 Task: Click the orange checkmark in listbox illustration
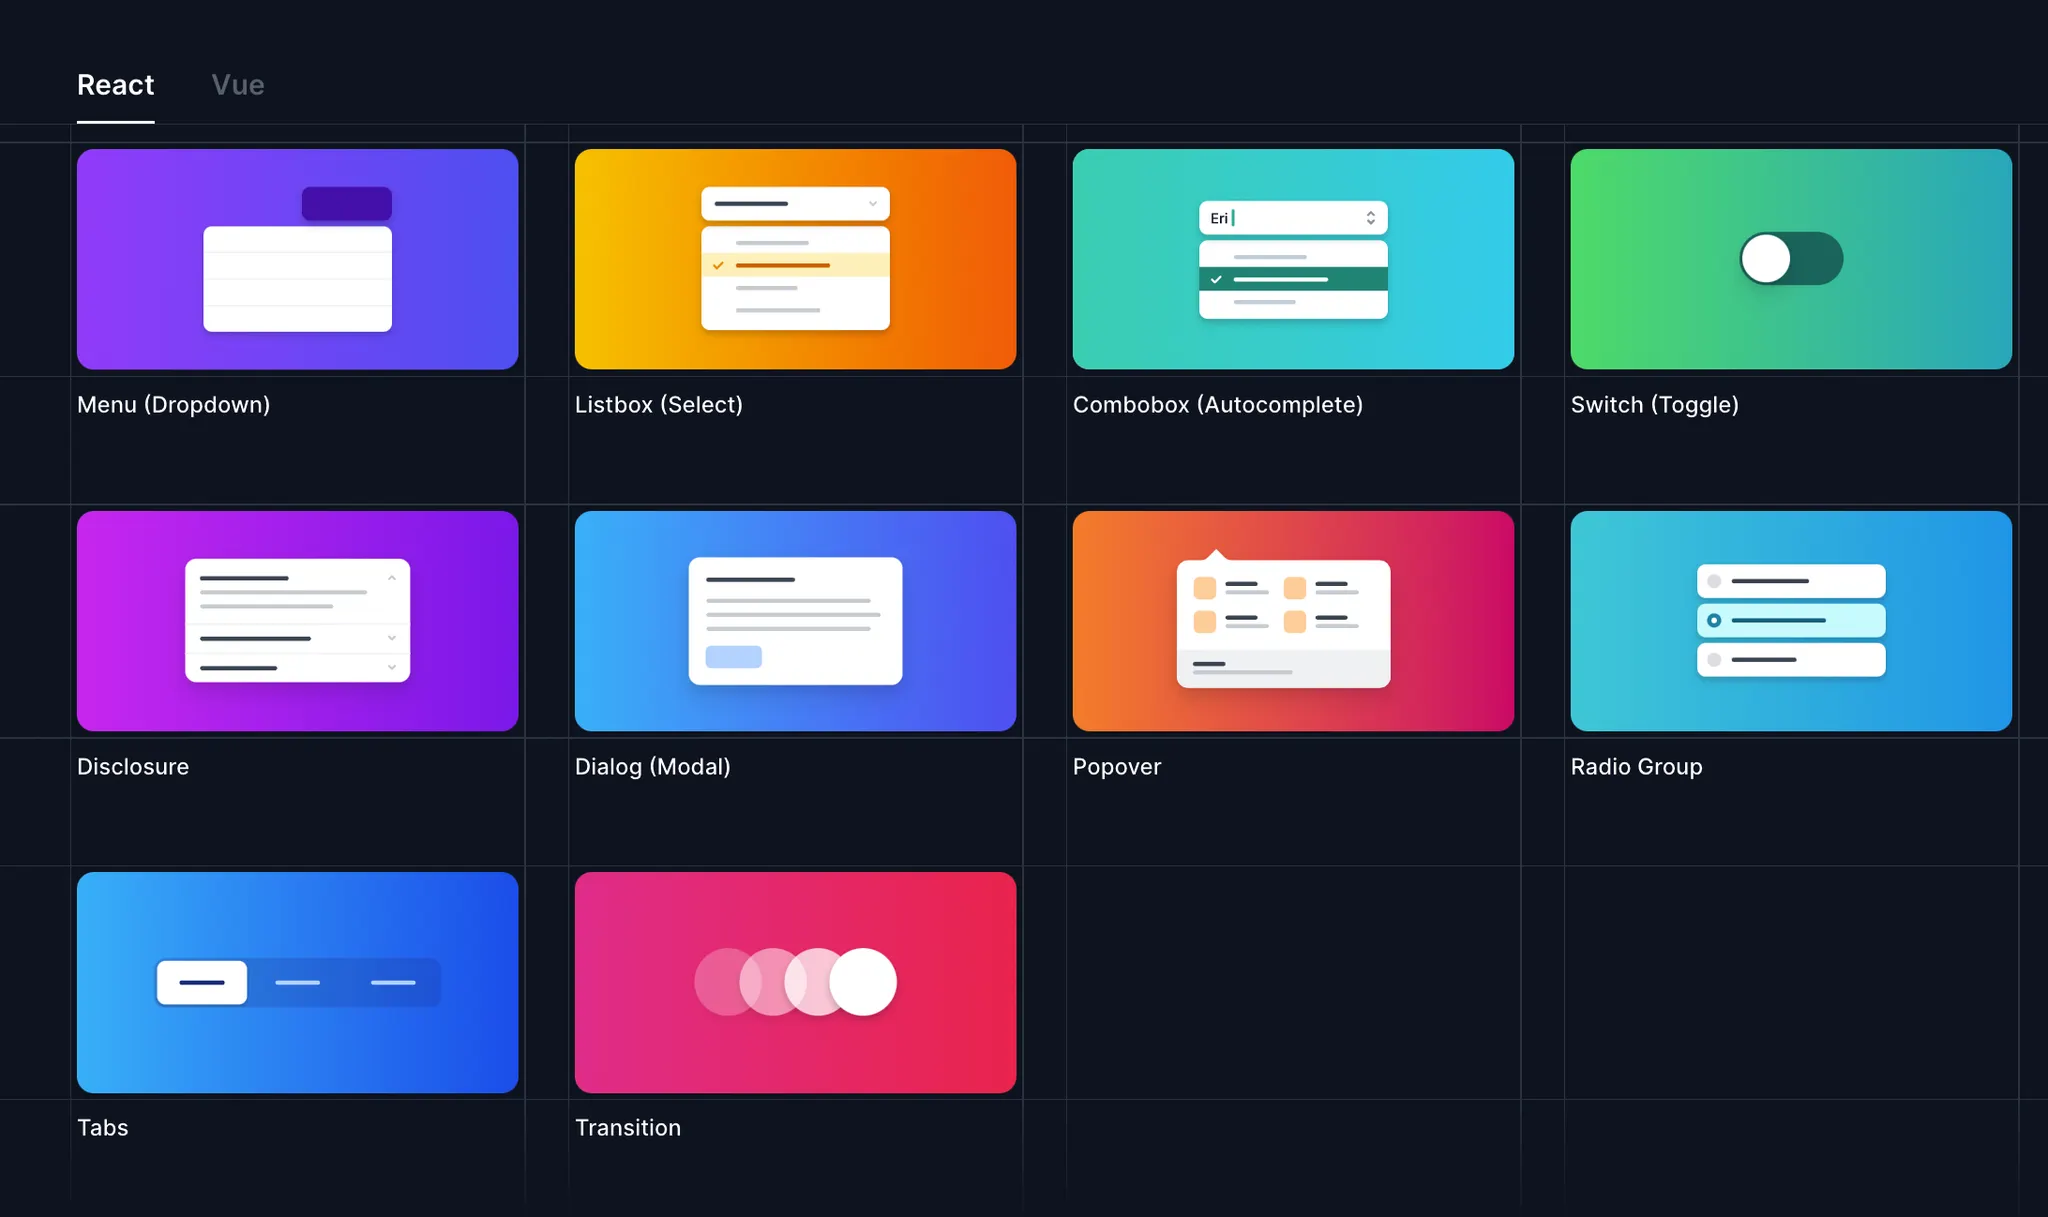(x=718, y=265)
